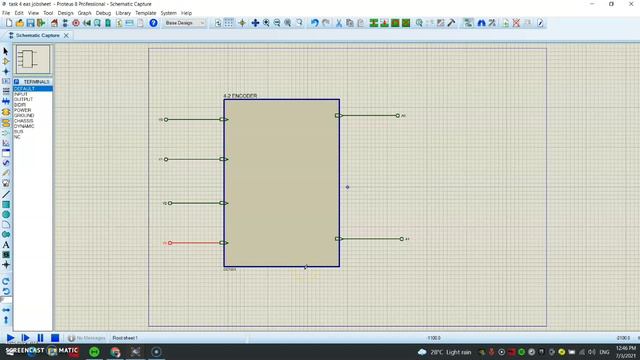Viewport: 640px width, 360px height.
Task: Select the 2D Graphics Circle tool
Action: click(6, 215)
